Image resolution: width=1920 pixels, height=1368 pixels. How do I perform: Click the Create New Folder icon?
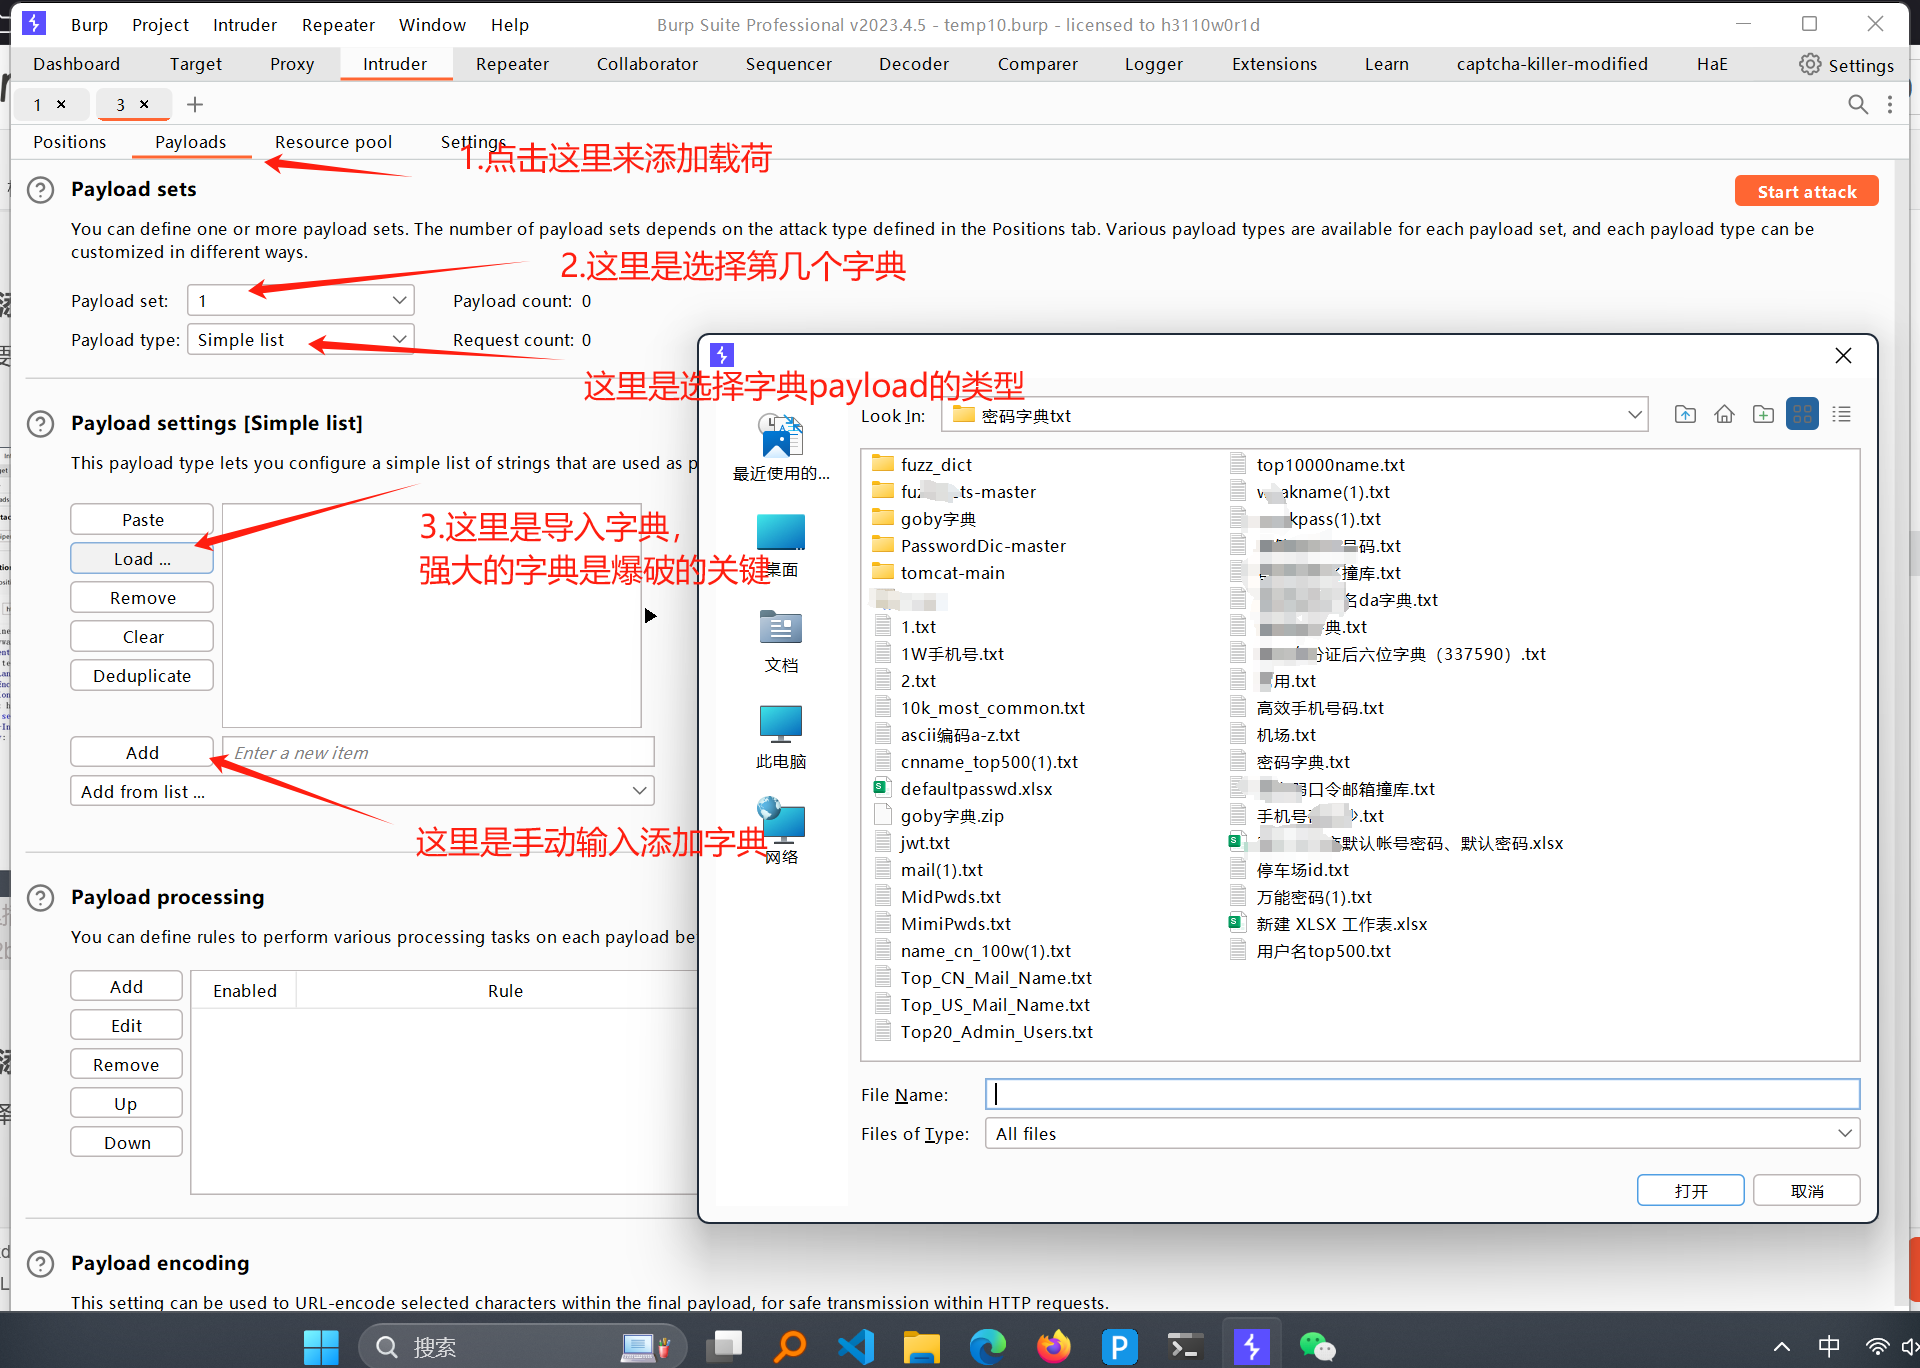(x=1763, y=414)
